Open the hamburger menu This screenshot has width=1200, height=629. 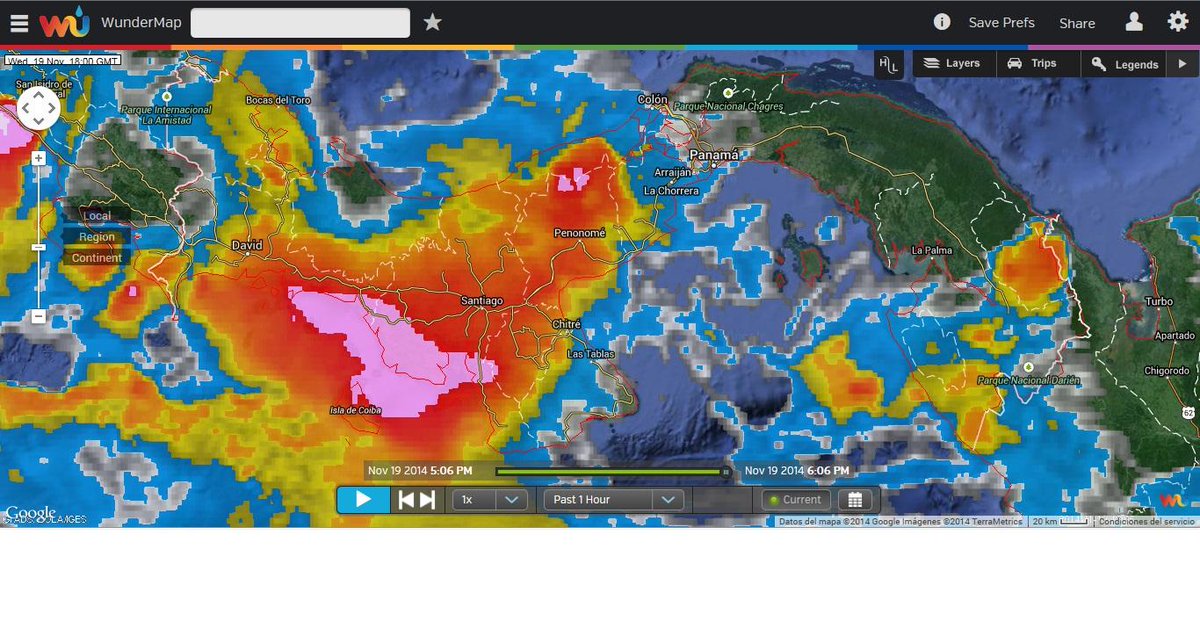tap(19, 21)
